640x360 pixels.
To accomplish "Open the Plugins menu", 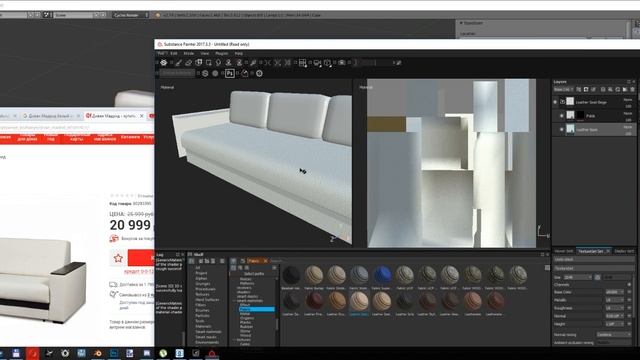I will (x=222, y=53).
